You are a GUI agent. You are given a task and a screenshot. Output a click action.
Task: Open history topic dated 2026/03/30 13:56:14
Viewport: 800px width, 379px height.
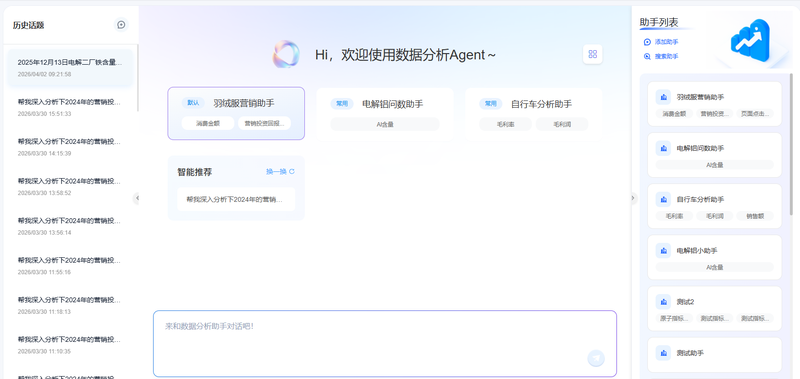tap(70, 226)
